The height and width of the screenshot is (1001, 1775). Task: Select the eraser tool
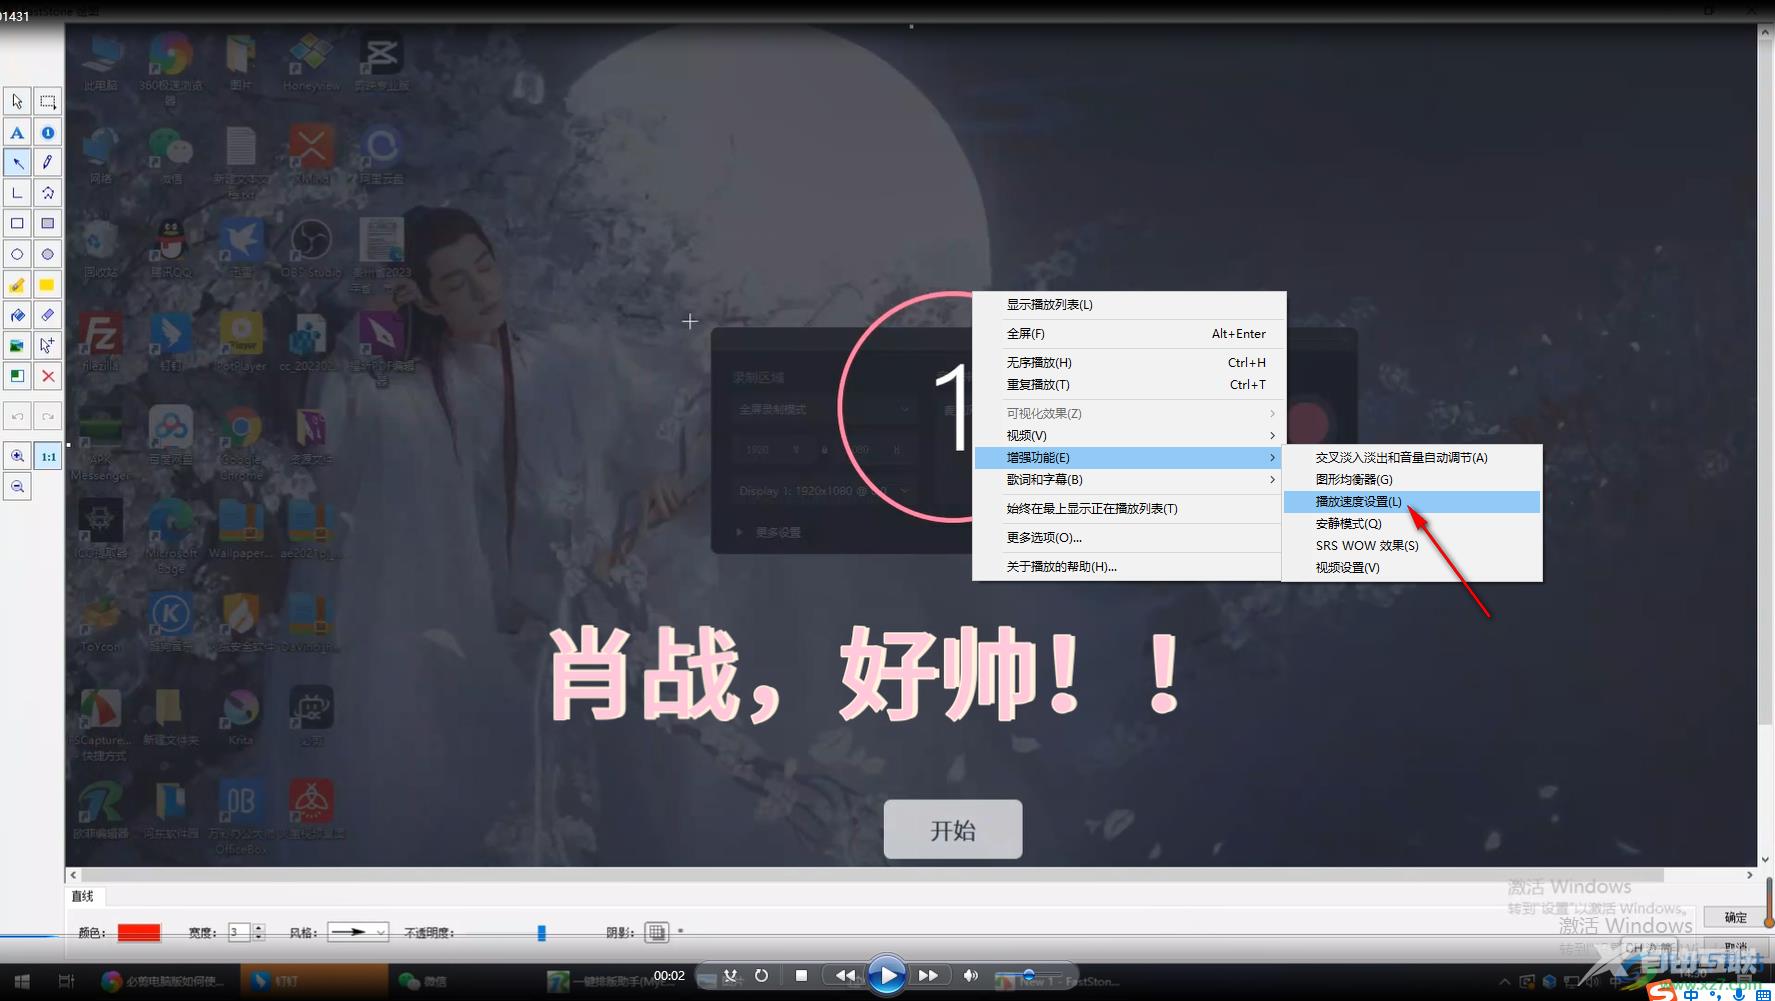[x=47, y=315]
